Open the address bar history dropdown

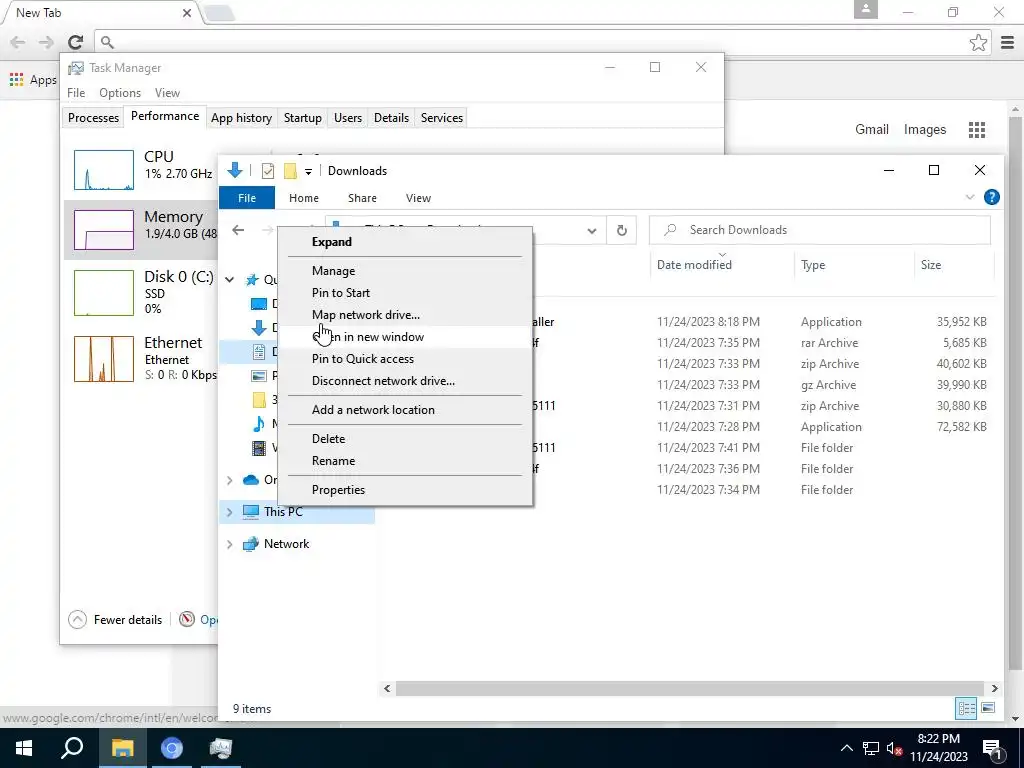coord(592,231)
